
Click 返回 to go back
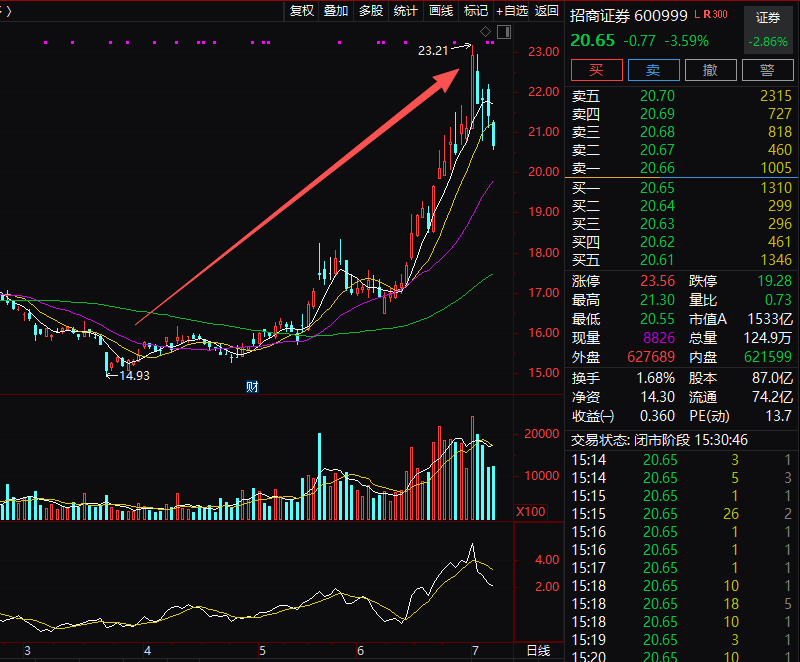coord(546,11)
